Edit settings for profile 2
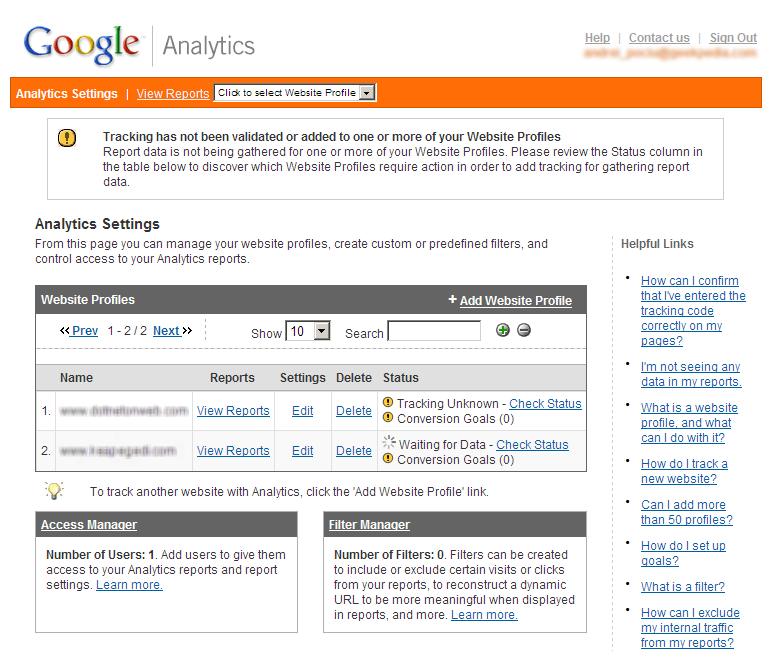 pyautogui.click(x=302, y=451)
